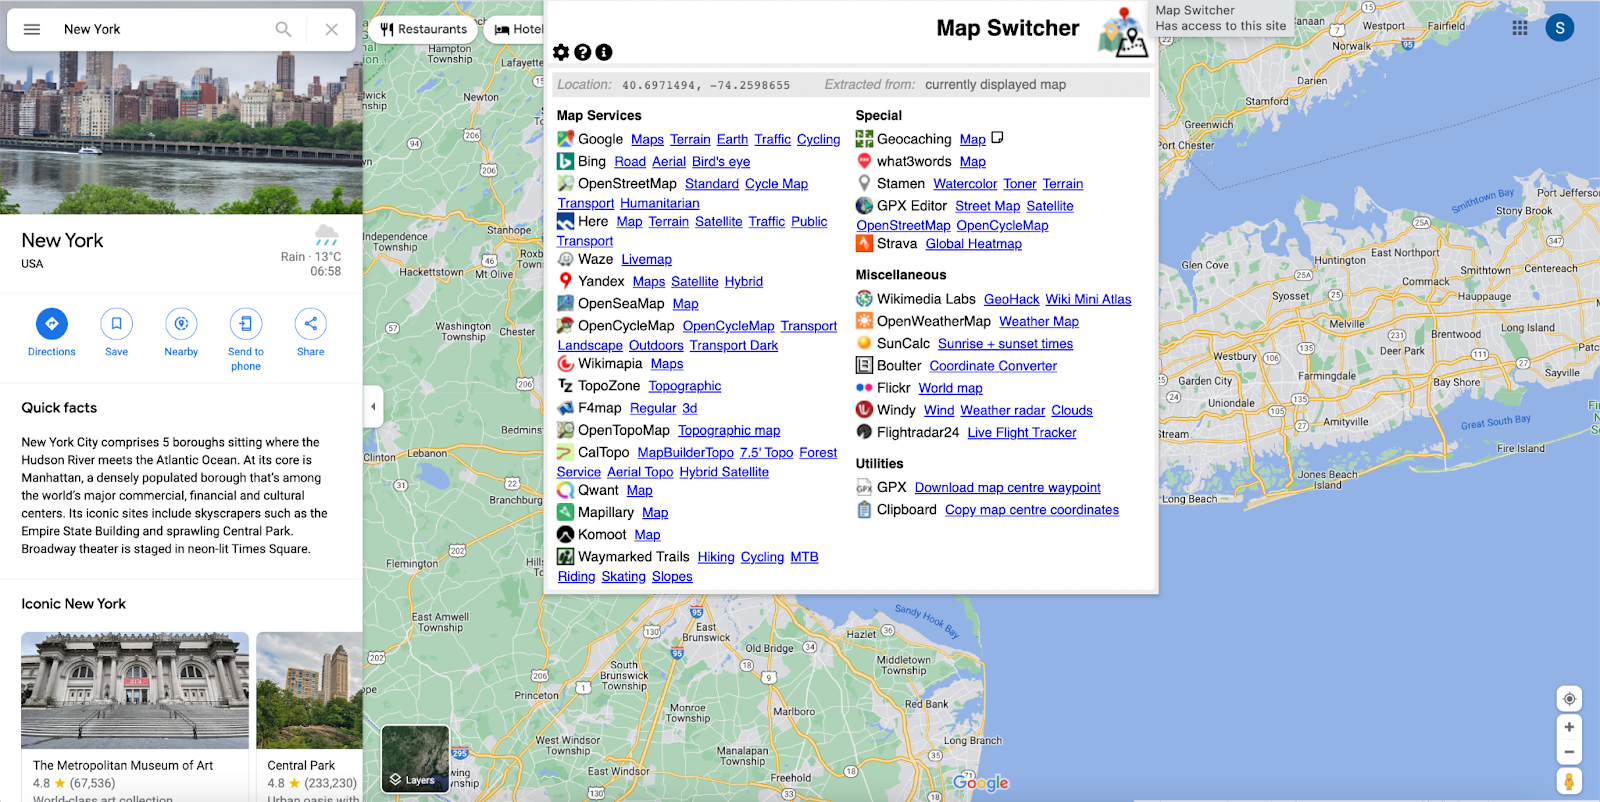Screen dimensions: 1600x802
Task: Save New York to a list
Action: (x=116, y=324)
